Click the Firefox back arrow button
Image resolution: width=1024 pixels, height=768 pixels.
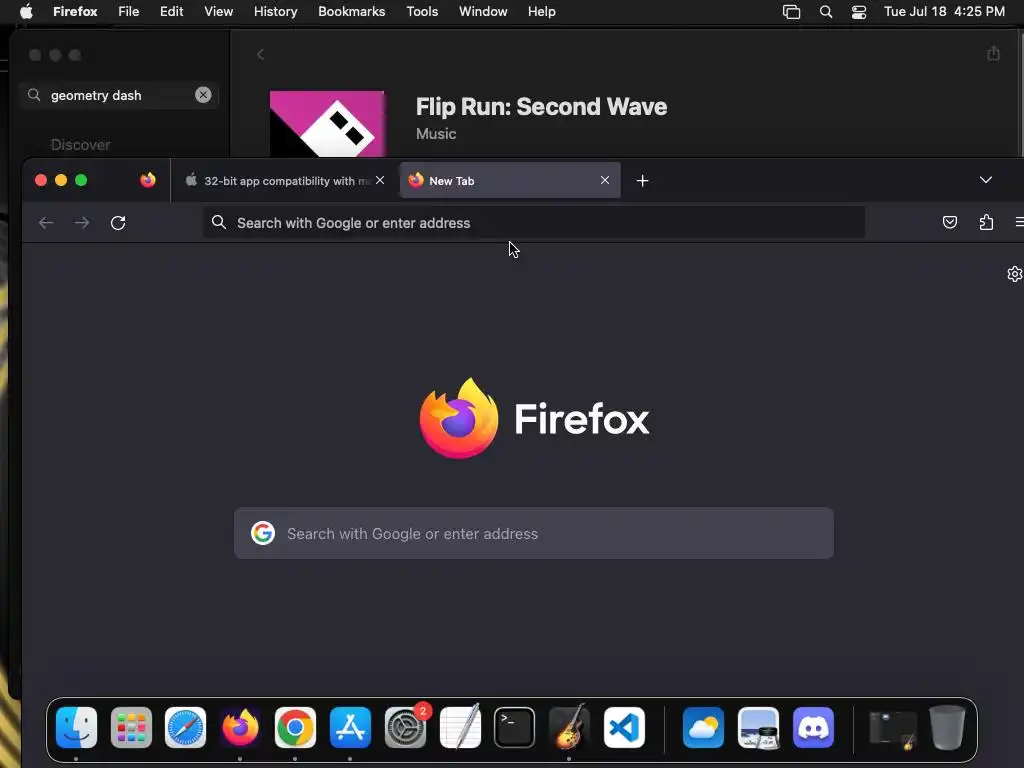tap(46, 223)
